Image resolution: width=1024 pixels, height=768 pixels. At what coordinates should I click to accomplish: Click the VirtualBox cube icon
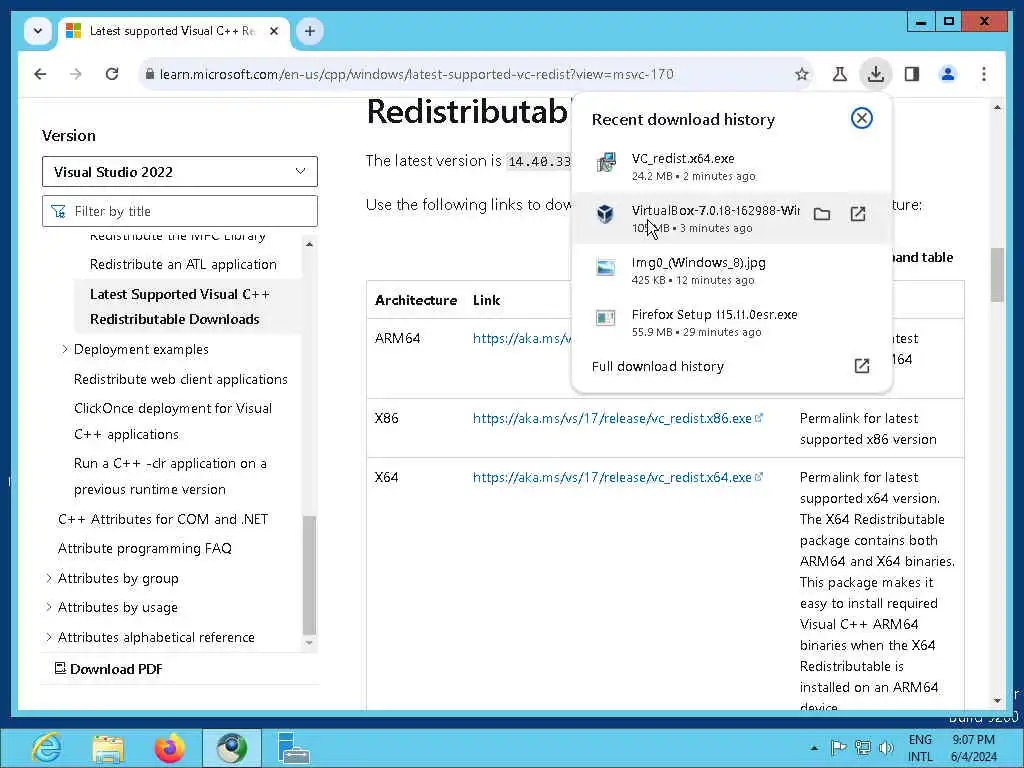605,214
